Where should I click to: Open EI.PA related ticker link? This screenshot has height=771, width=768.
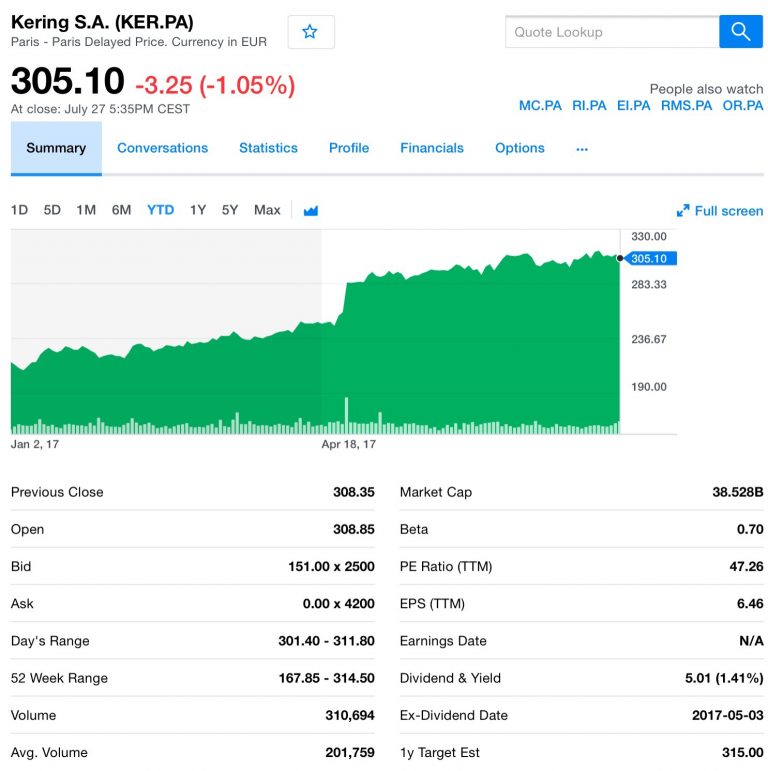[x=633, y=106]
